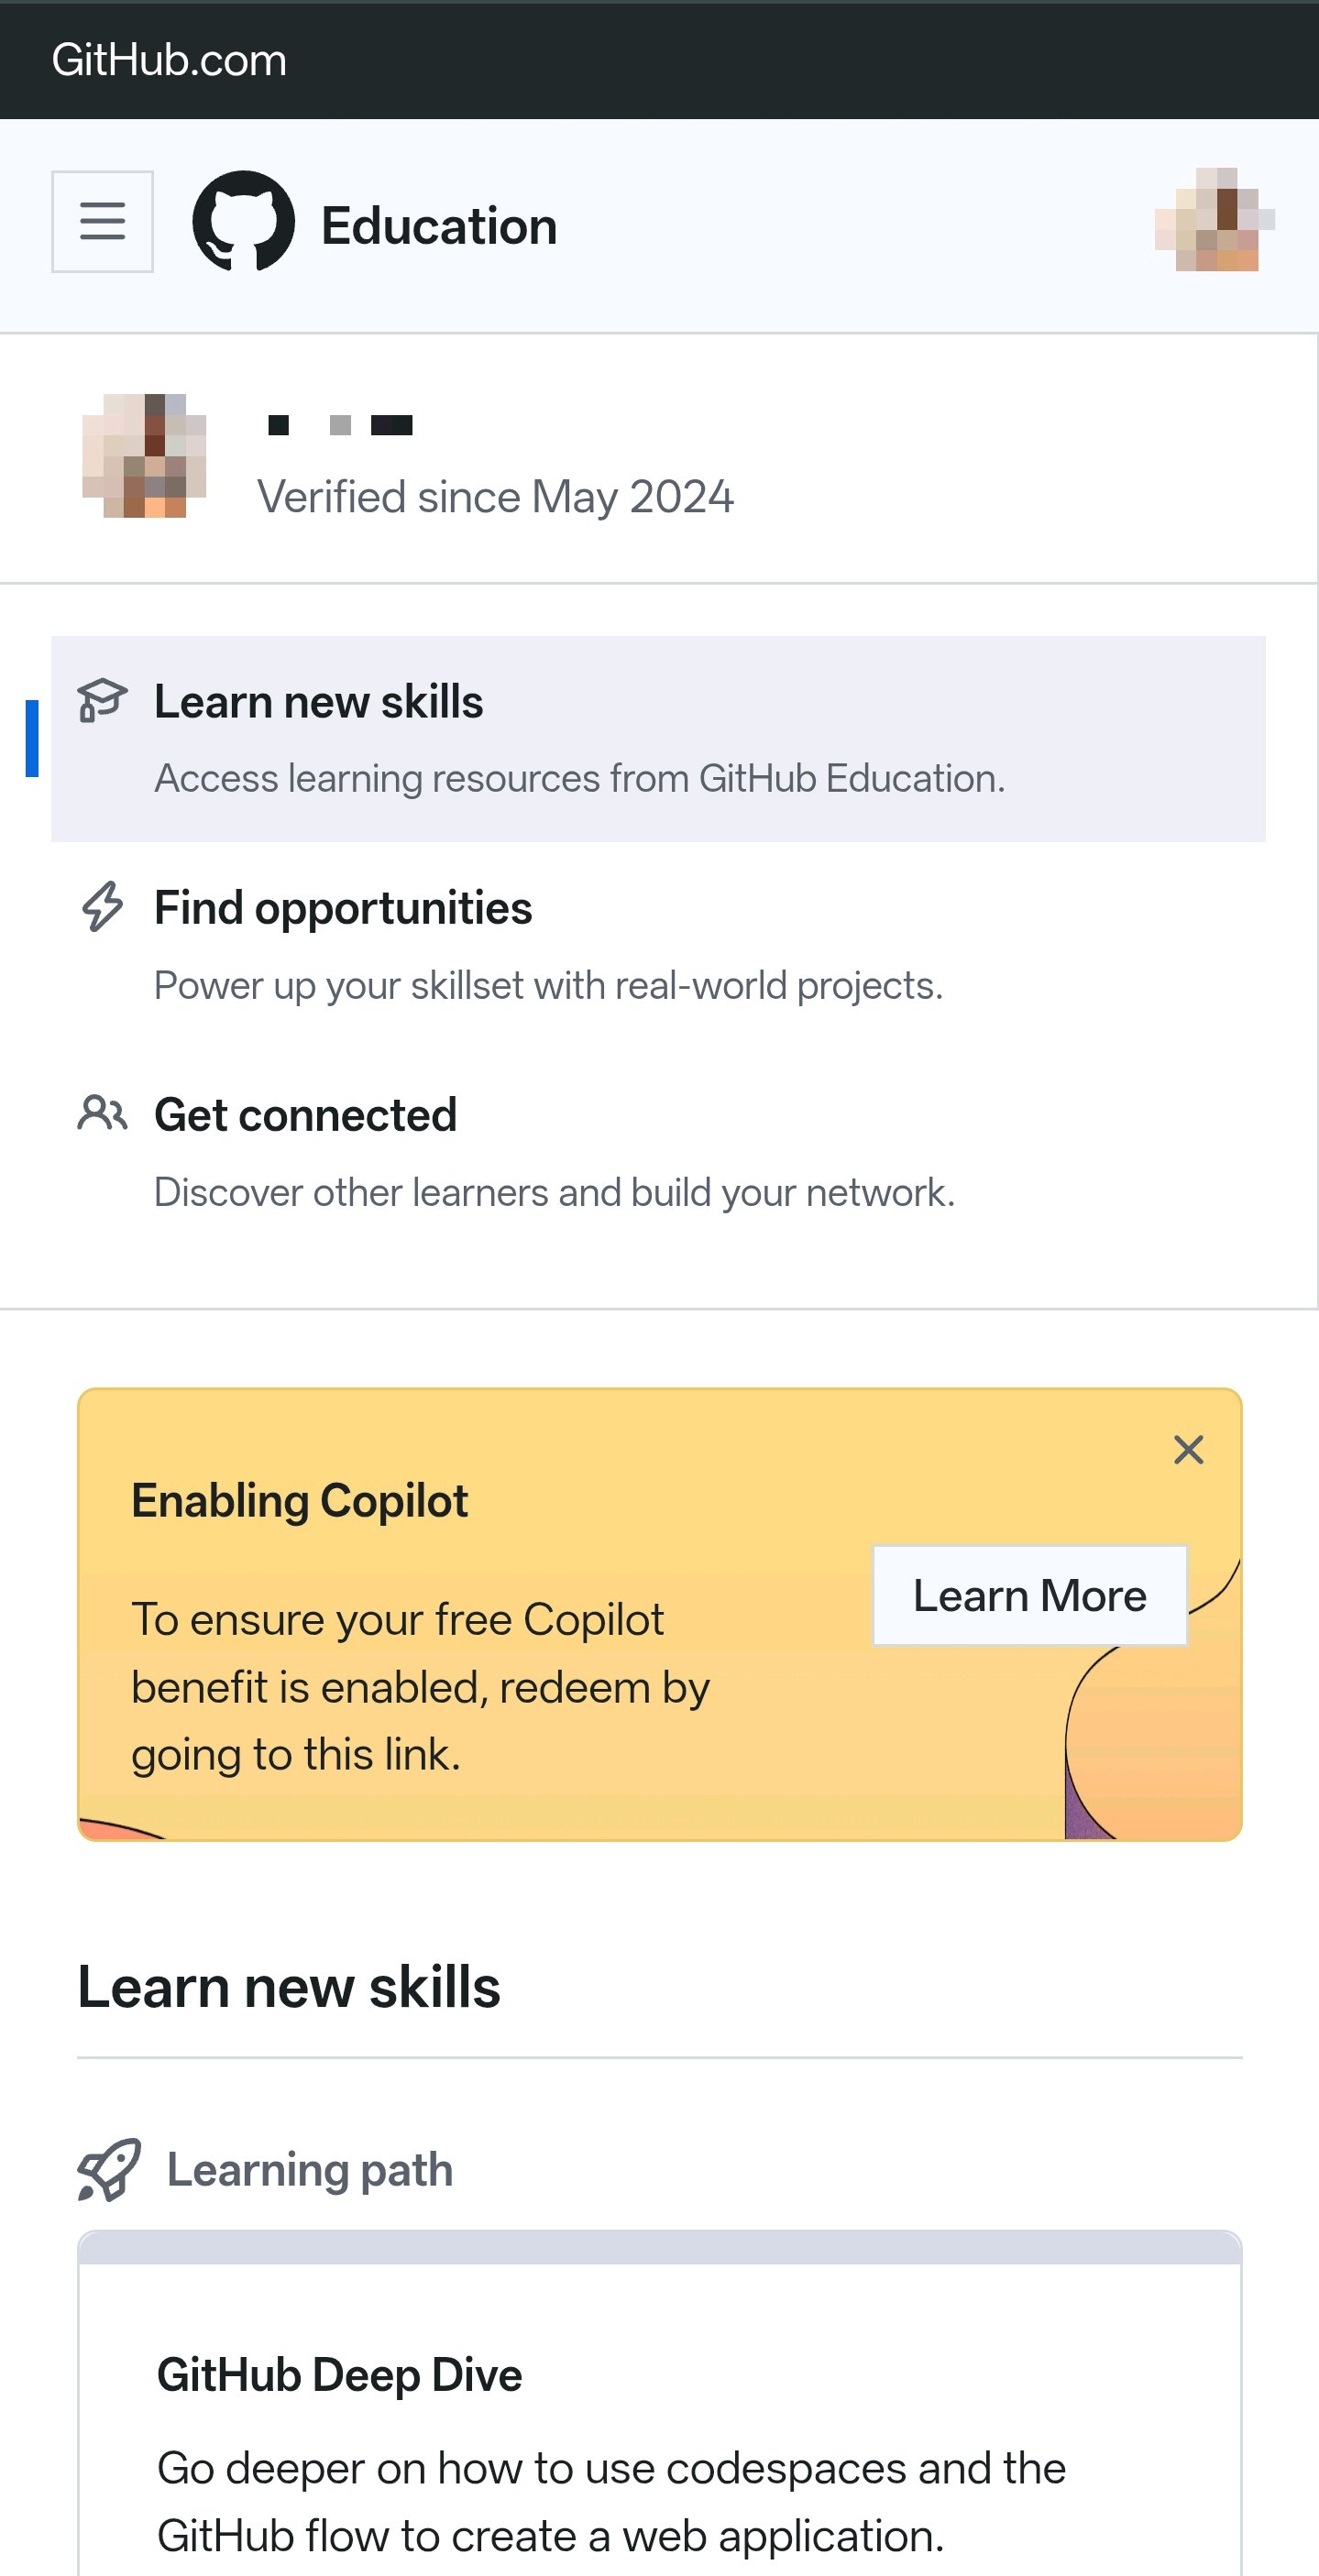Switch to Find opportunities section

pos(658,945)
